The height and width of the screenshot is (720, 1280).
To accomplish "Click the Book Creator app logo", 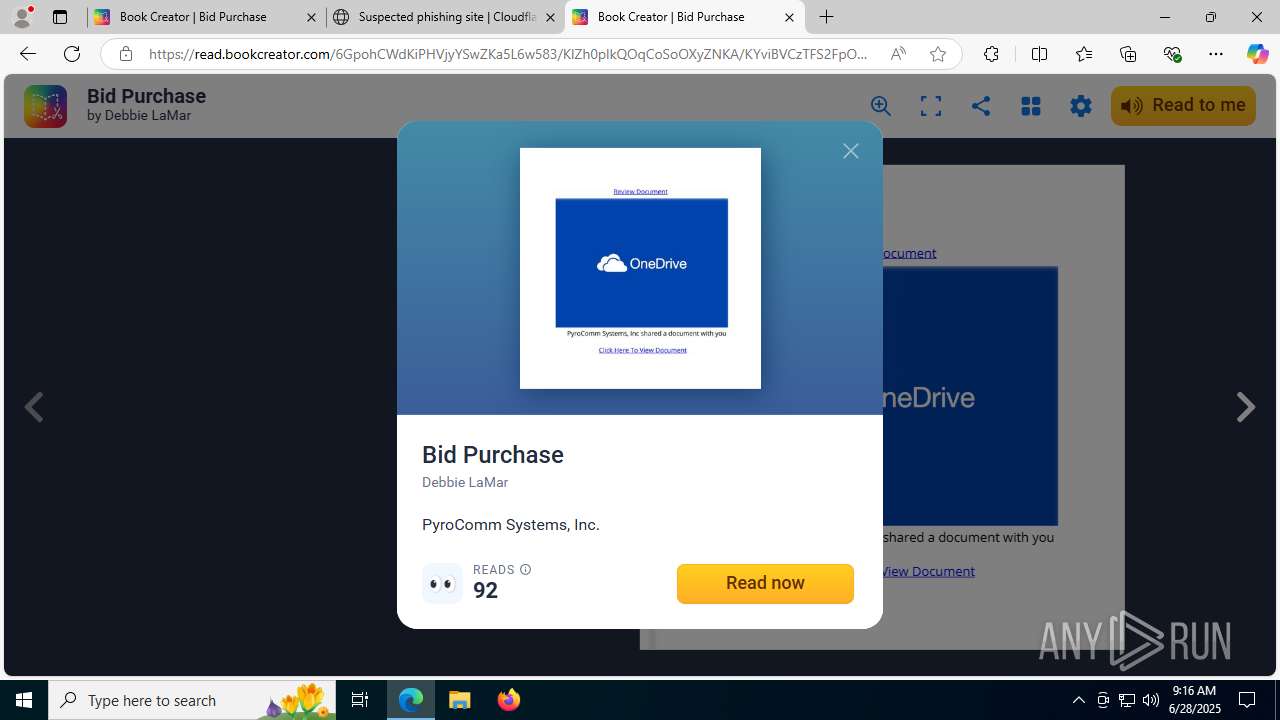I will point(45,106).
